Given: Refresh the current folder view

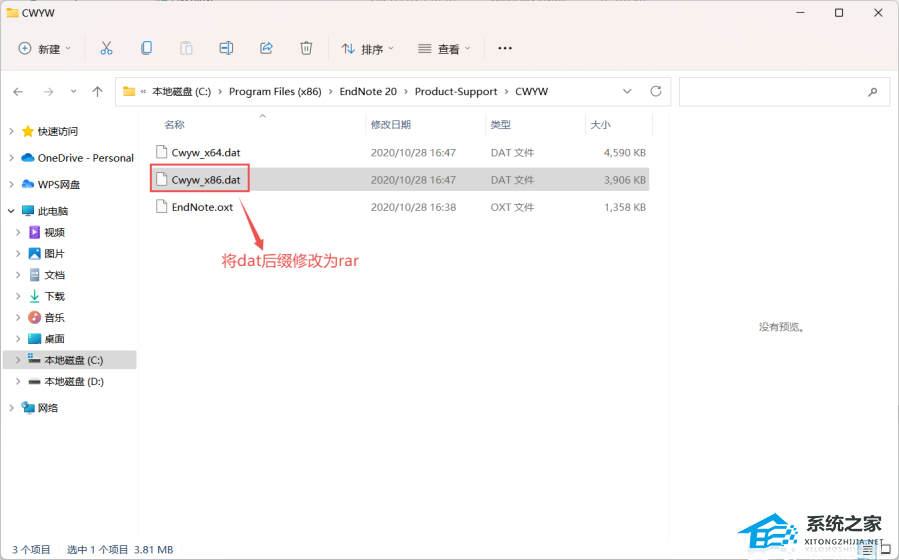Looking at the screenshot, I should (656, 91).
